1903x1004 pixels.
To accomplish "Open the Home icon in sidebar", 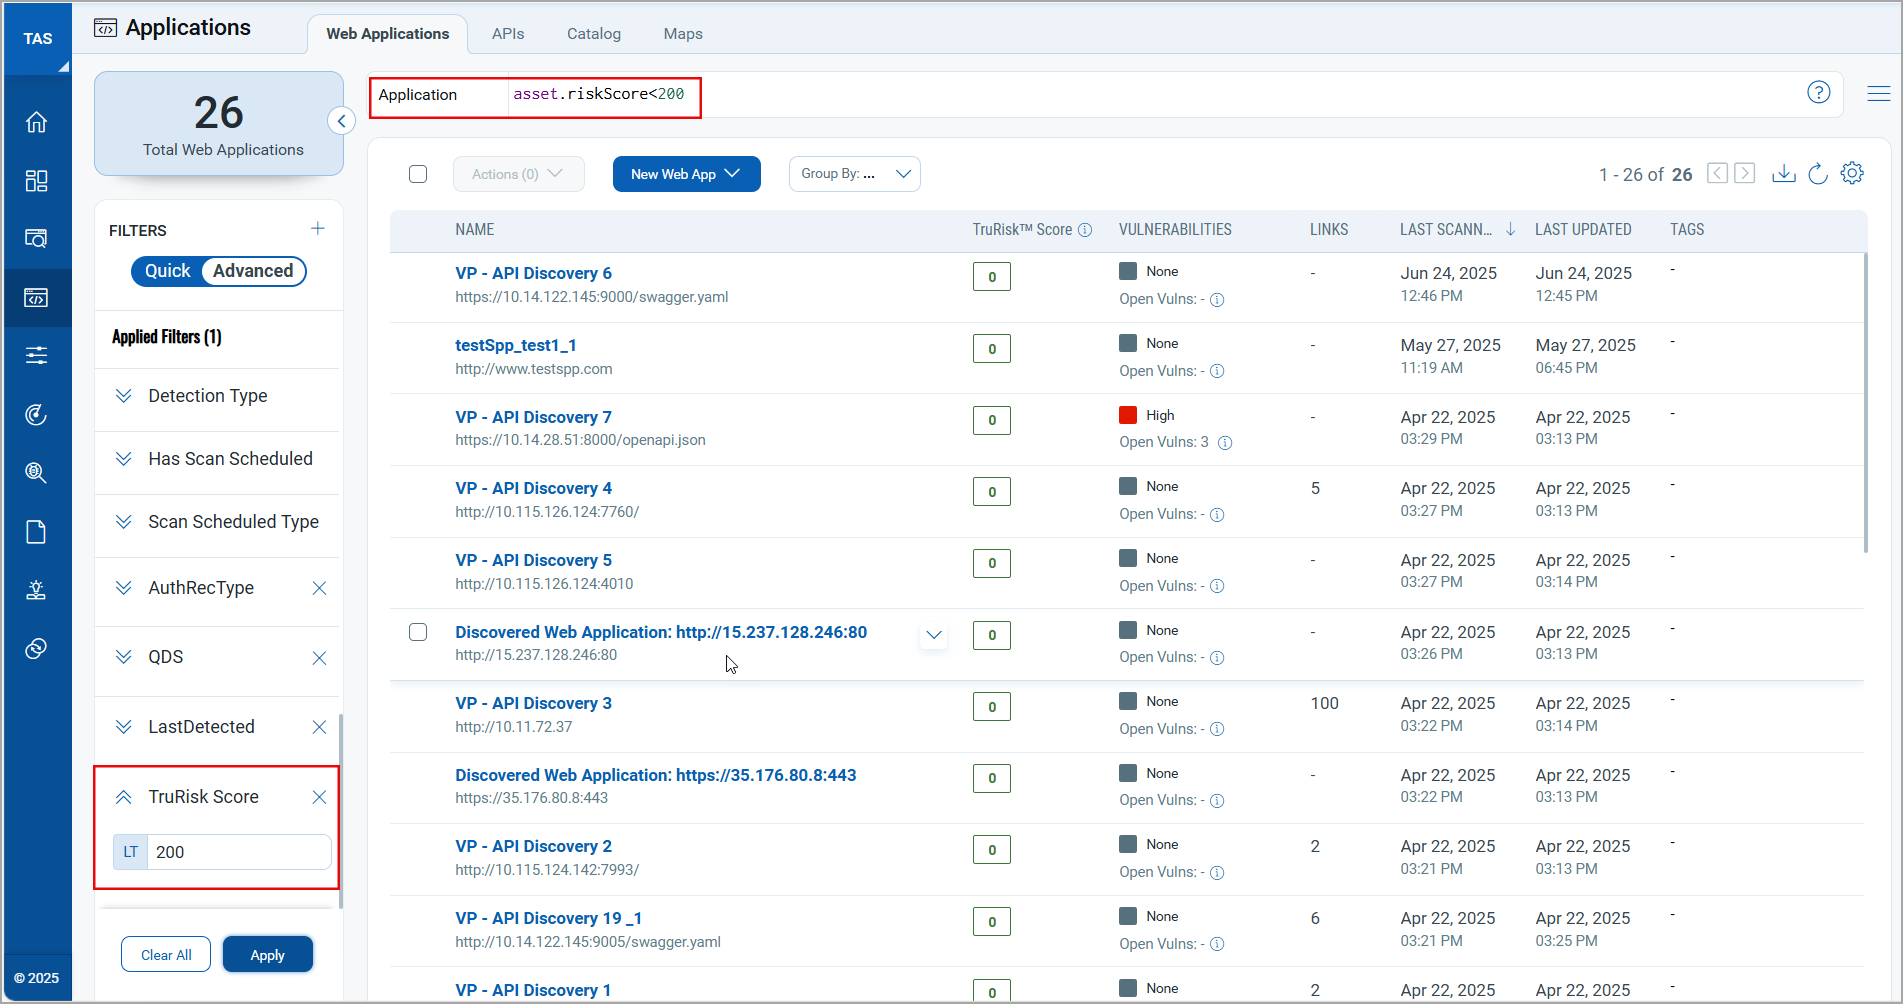I will click(36, 122).
